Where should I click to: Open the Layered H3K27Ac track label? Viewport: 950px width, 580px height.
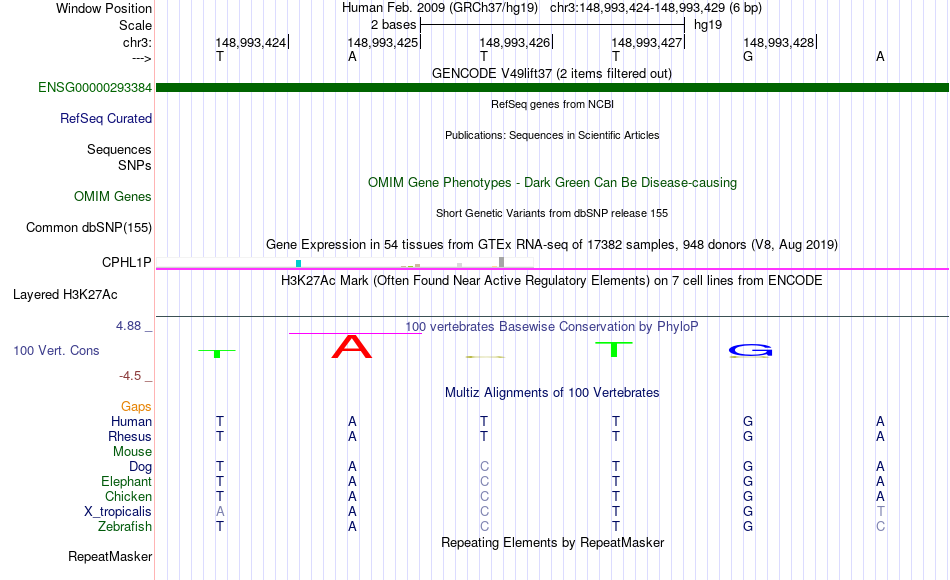[65, 295]
